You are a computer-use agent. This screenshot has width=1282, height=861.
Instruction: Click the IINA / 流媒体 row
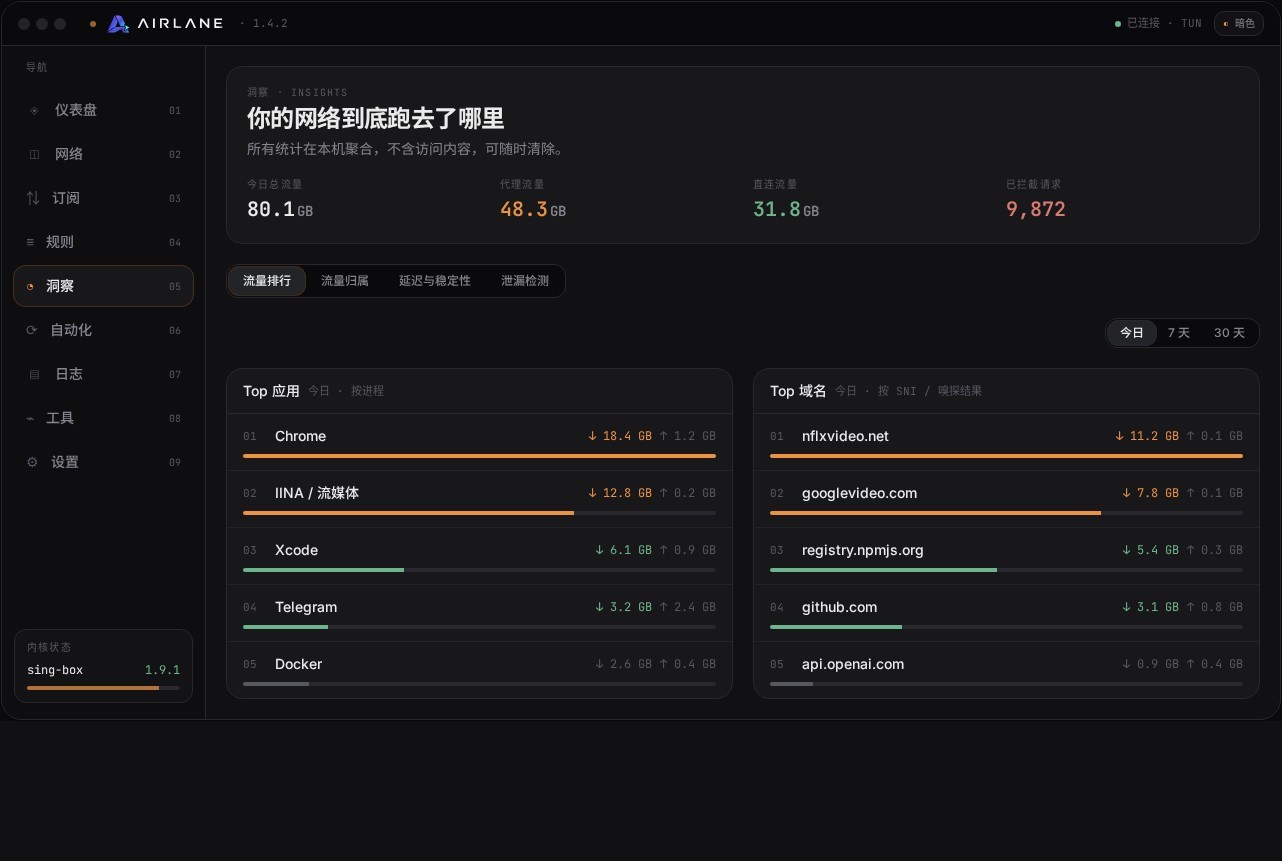click(479, 499)
